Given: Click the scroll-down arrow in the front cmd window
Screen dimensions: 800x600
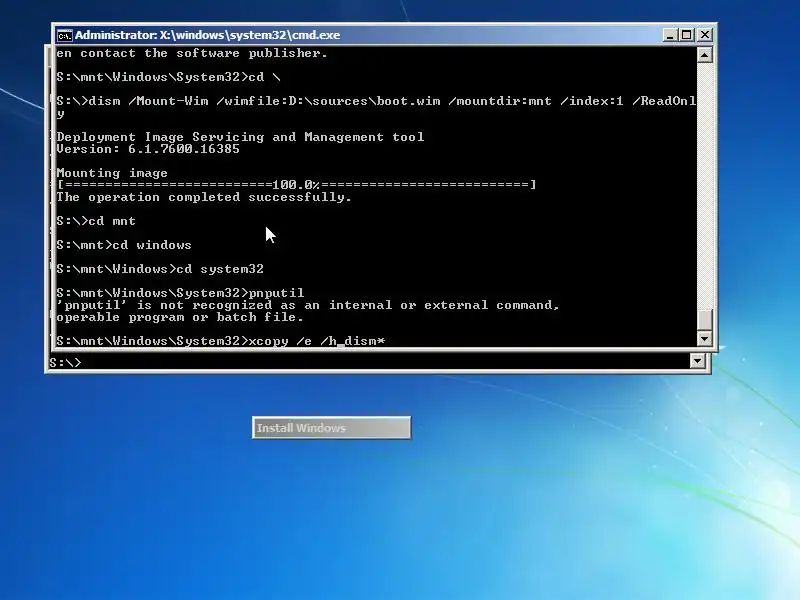Looking at the screenshot, I should [x=705, y=338].
